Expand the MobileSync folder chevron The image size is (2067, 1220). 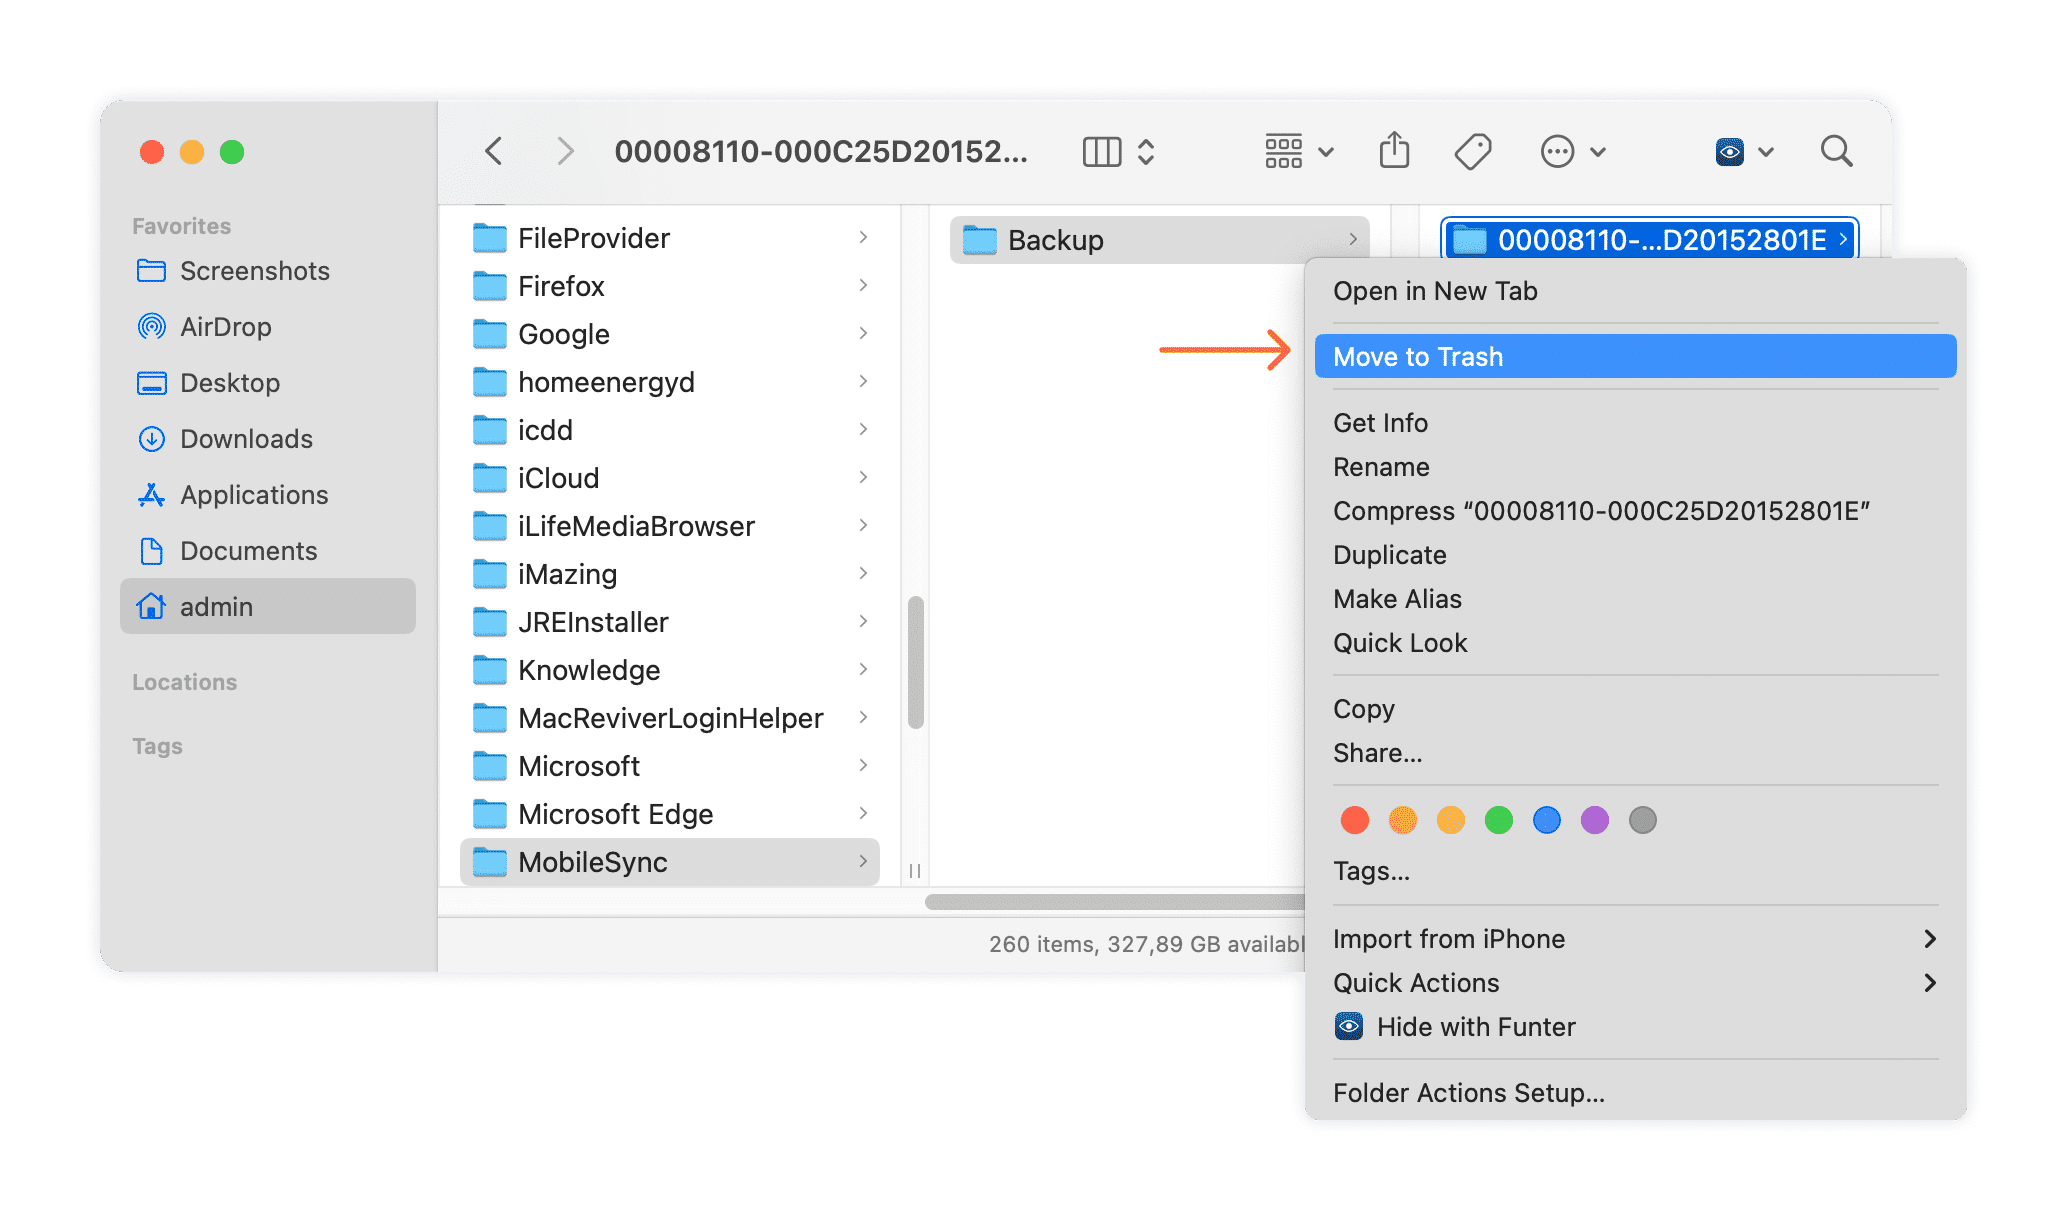tap(863, 861)
